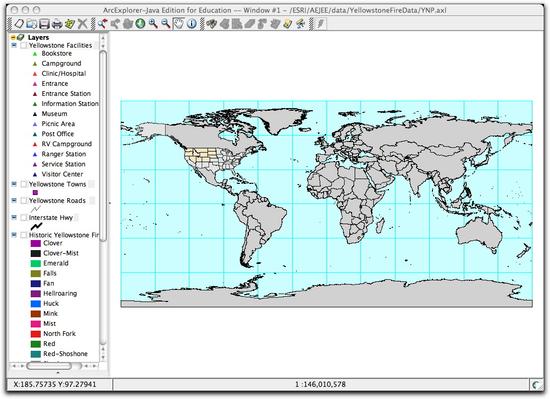
Task: Open project folder icon in toolbar
Action: pyautogui.click(x=32, y=24)
